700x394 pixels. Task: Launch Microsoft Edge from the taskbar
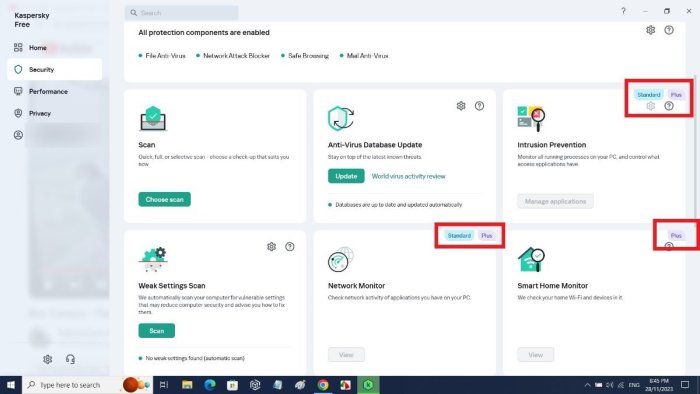point(210,385)
